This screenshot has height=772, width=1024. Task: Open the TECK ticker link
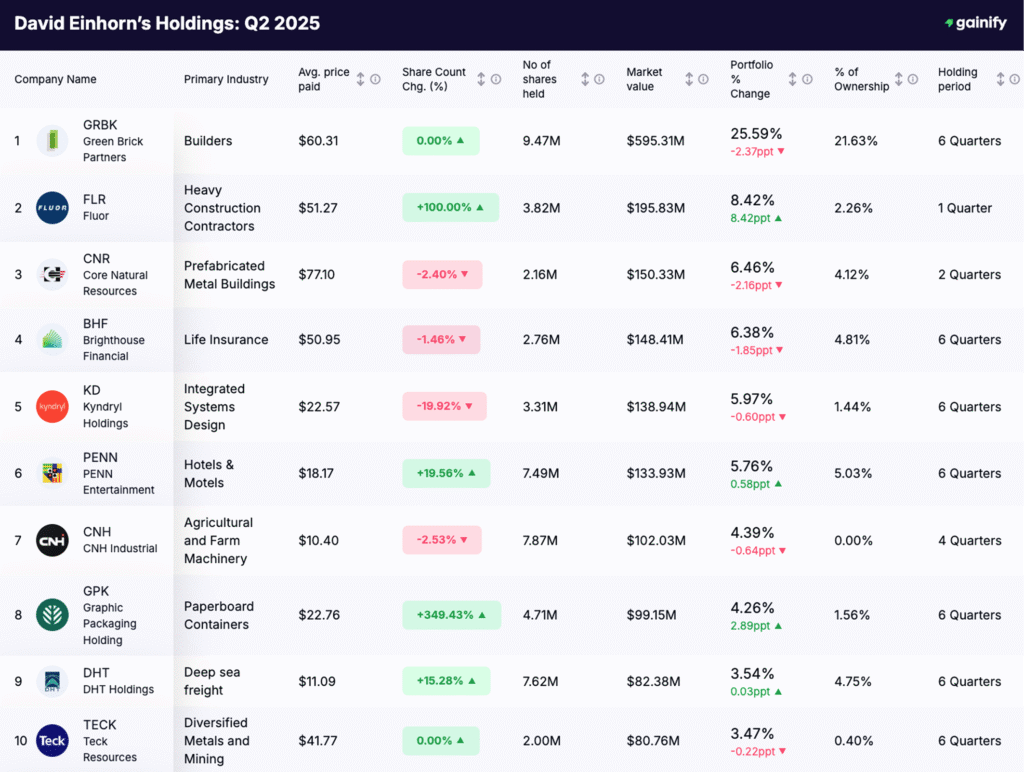pyautogui.click(x=99, y=725)
